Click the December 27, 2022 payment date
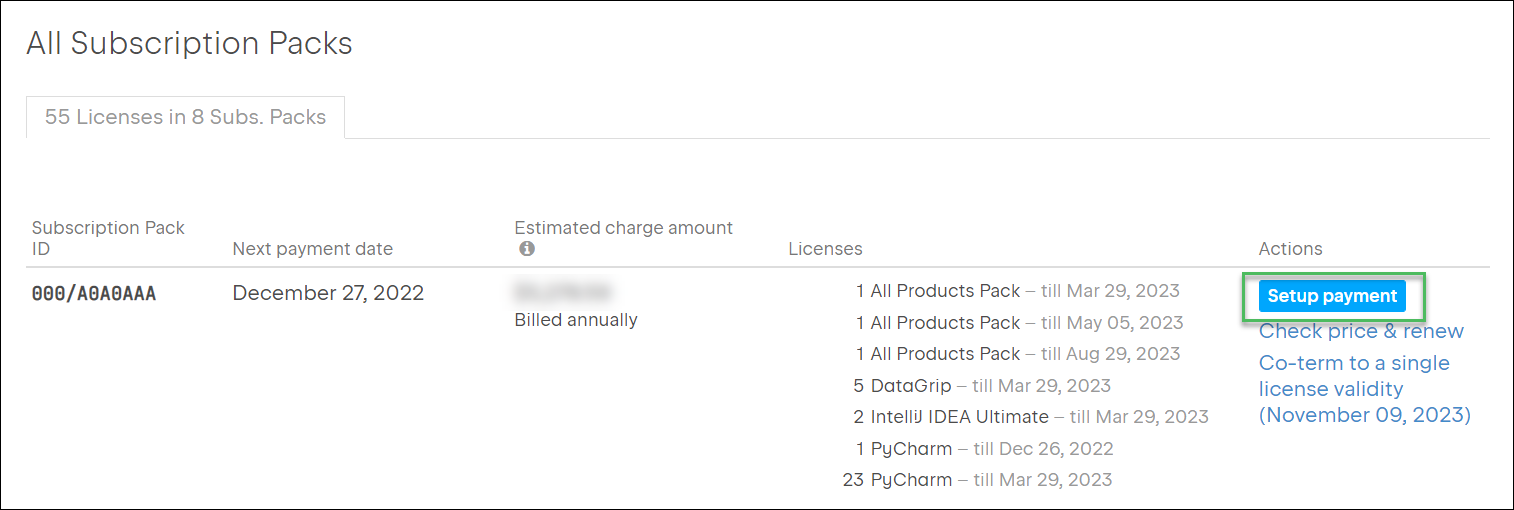The image size is (1514, 510). (328, 293)
